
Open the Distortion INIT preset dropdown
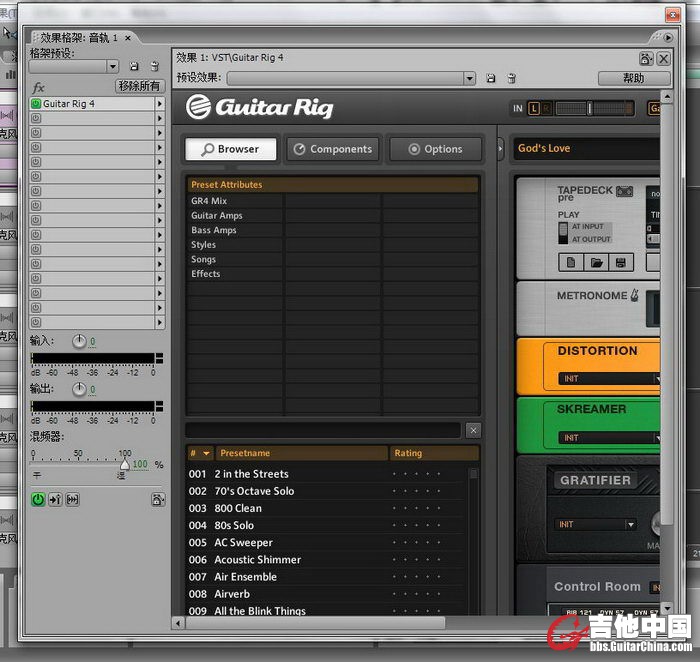coord(657,379)
